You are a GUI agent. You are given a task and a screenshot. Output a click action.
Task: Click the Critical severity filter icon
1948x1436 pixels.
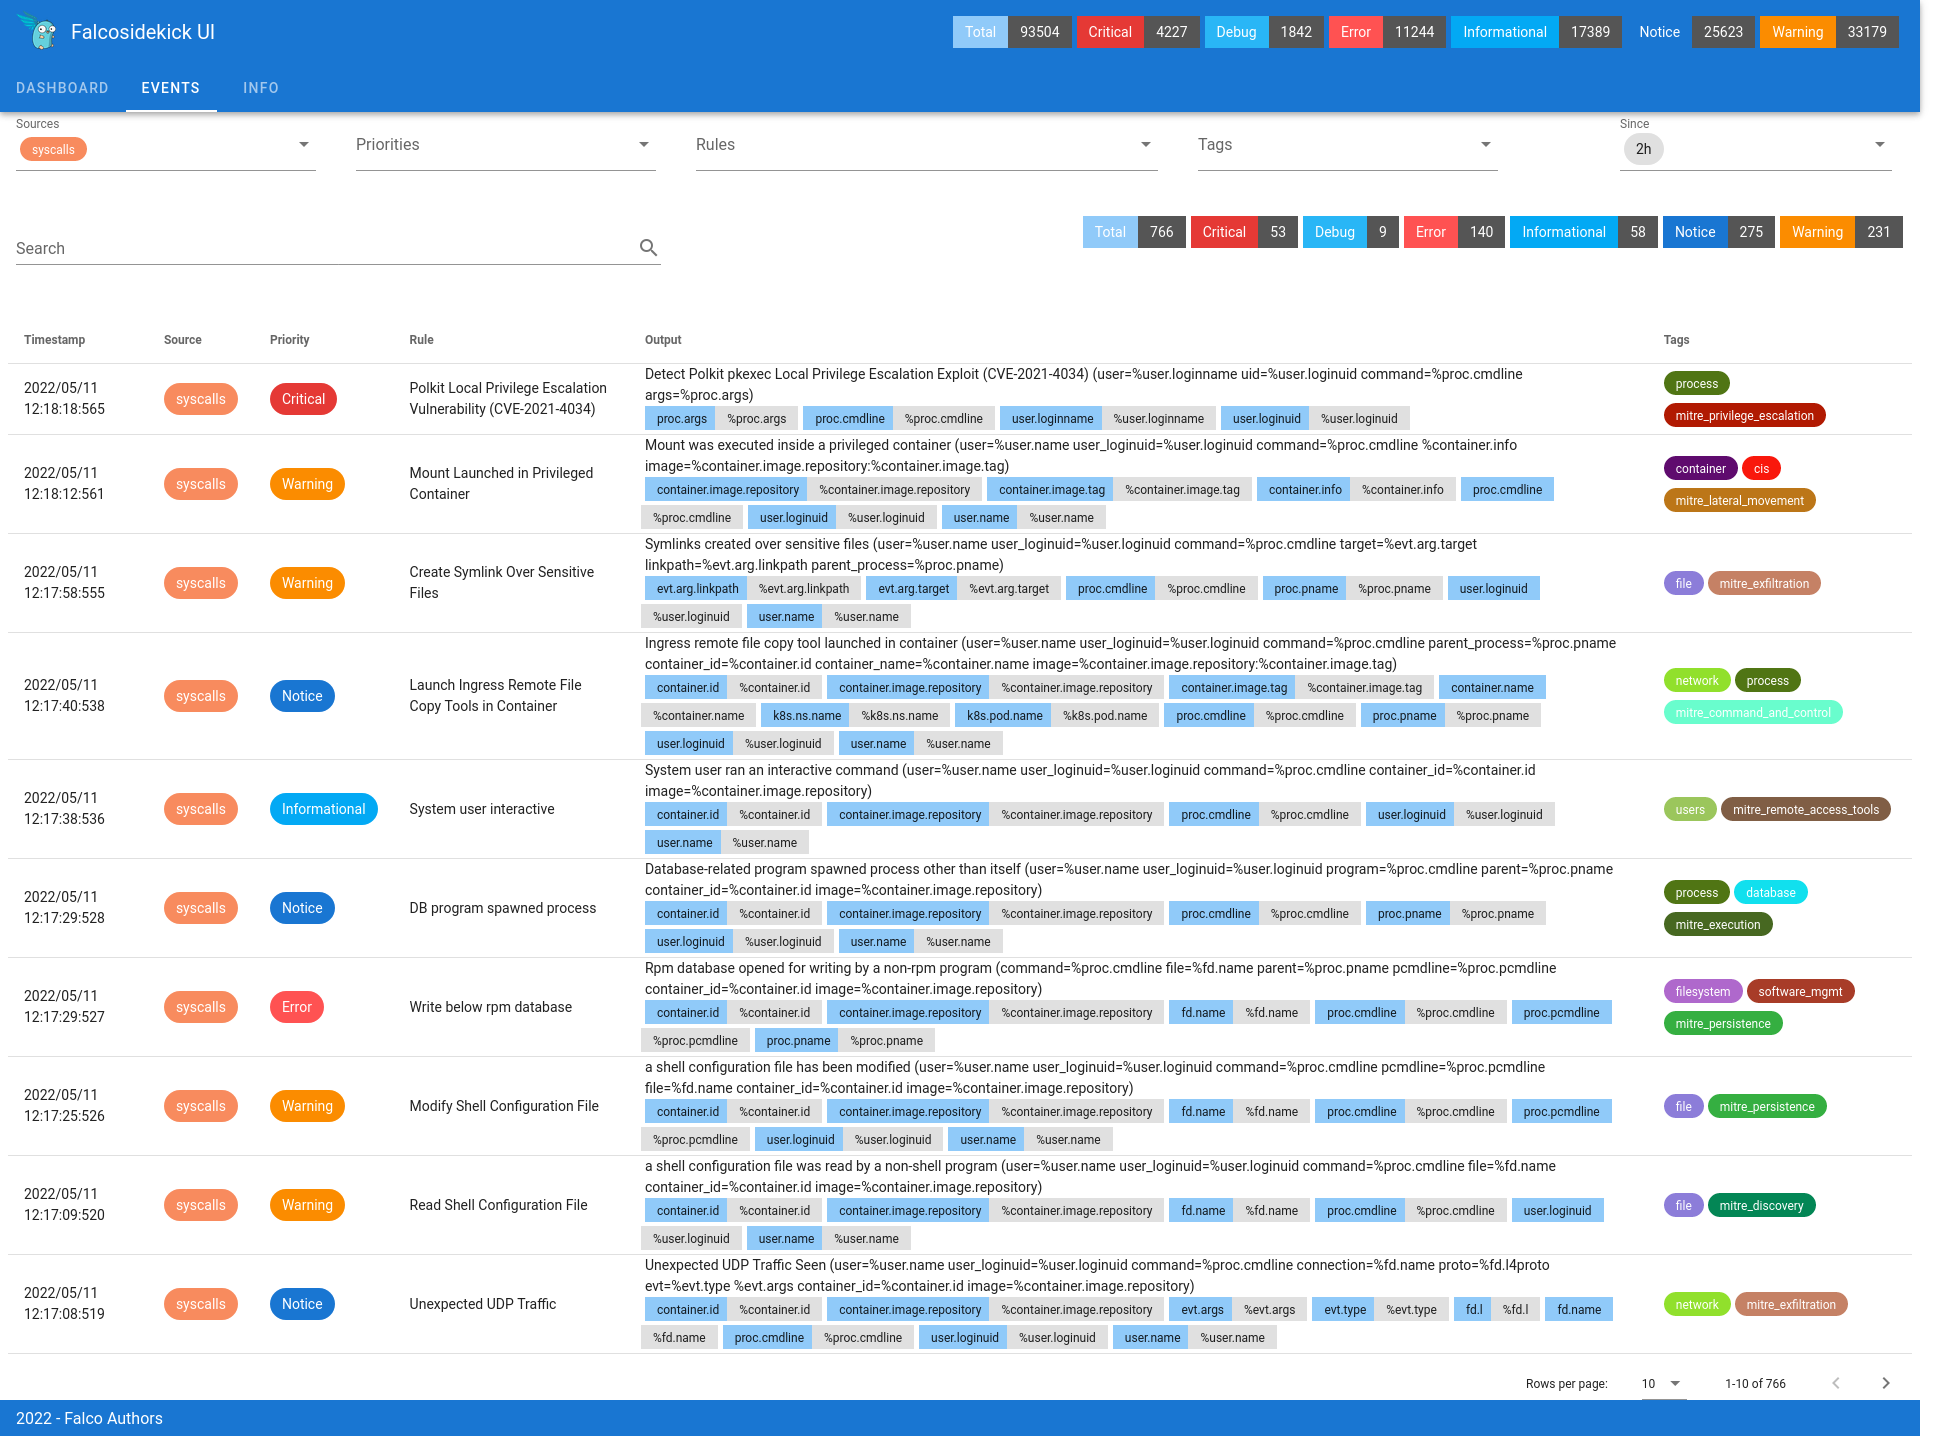(x=1221, y=233)
